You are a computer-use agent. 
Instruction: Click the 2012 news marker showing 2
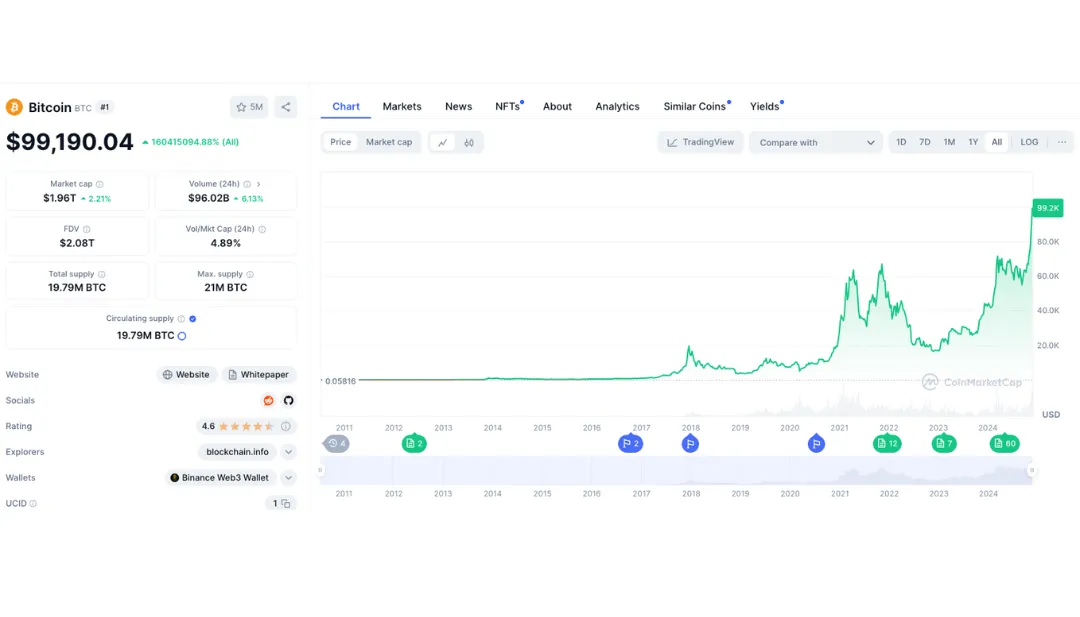pos(415,443)
